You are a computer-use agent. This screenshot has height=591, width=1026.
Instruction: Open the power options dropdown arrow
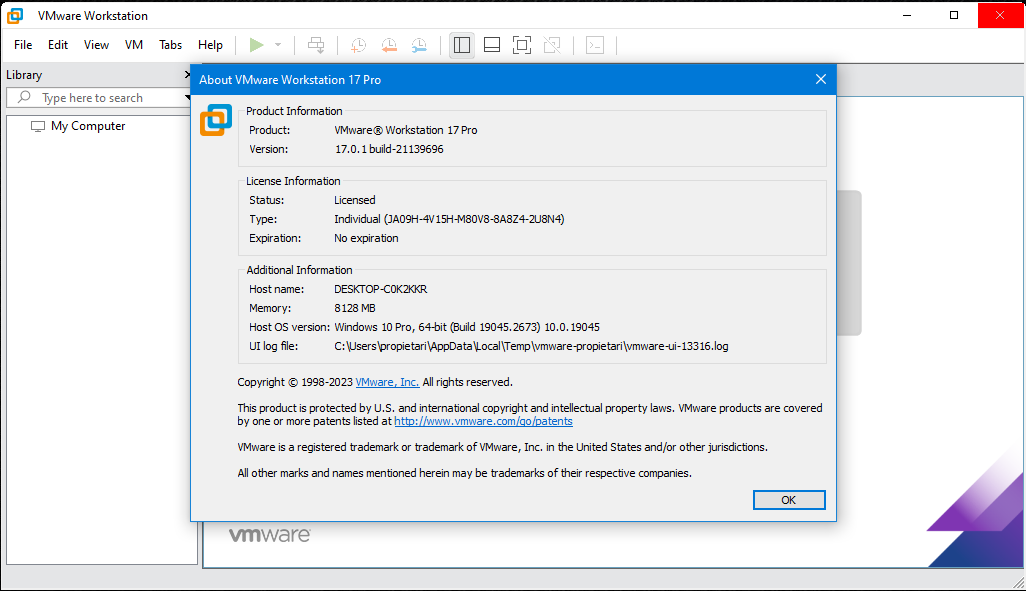278,45
